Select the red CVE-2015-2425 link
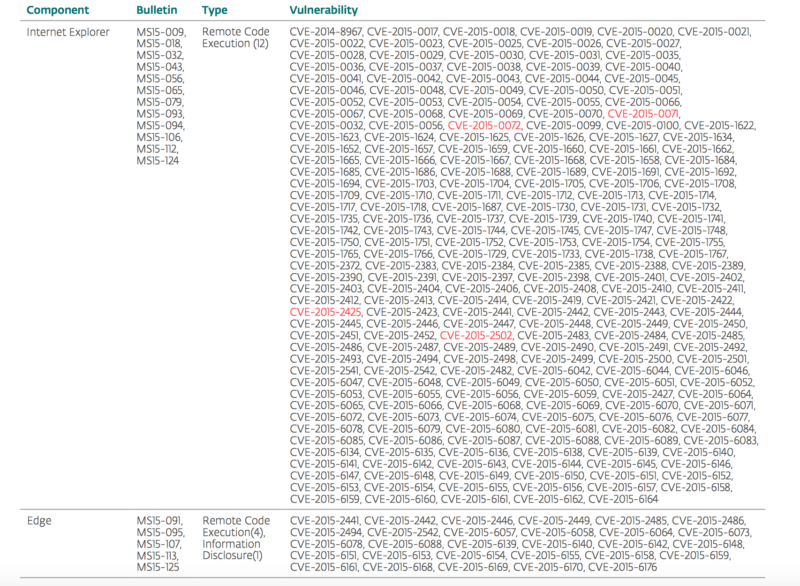The image size is (800, 586). click(x=325, y=312)
